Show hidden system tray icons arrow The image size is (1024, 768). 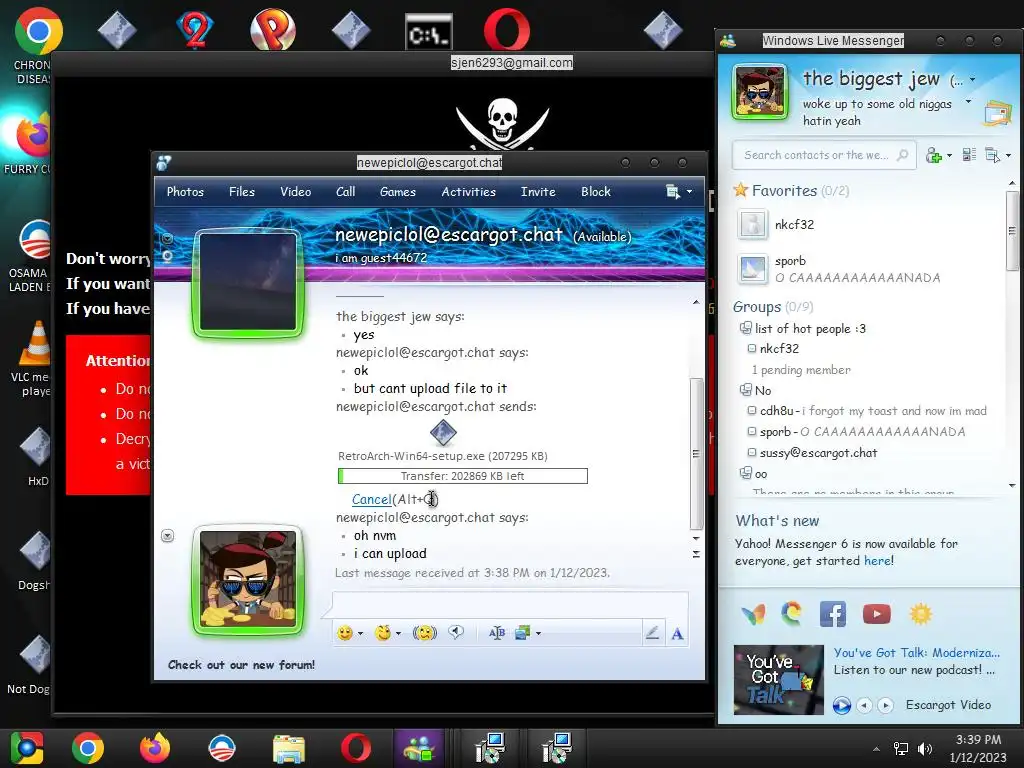pyautogui.click(x=876, y=749)
